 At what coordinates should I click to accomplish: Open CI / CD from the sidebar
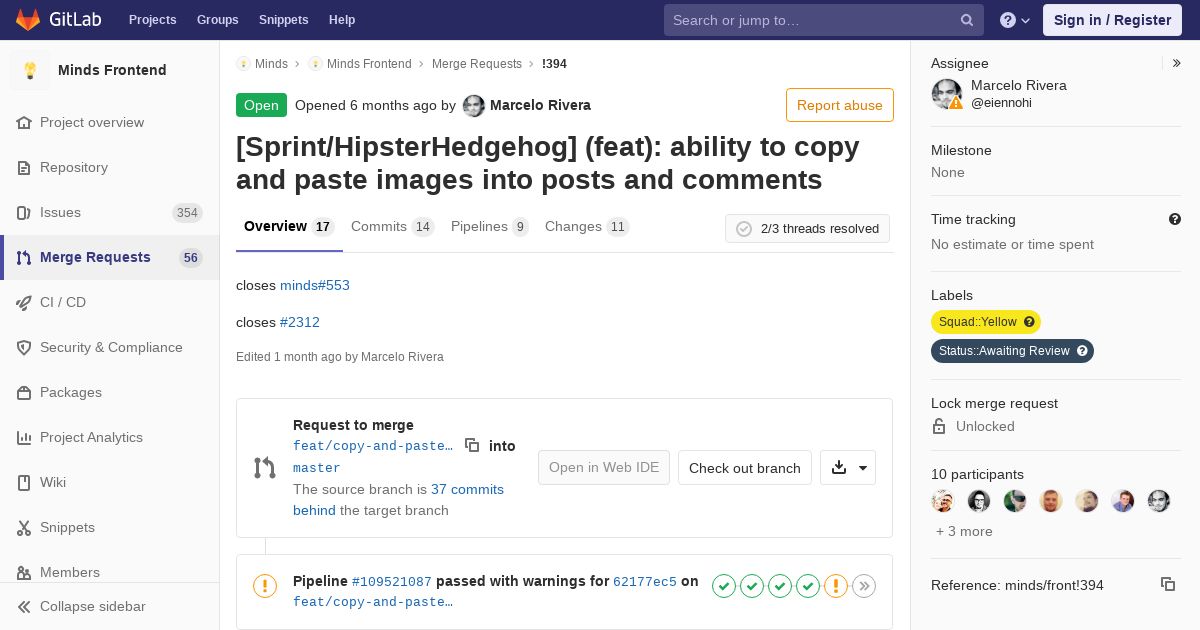(63, 302)
